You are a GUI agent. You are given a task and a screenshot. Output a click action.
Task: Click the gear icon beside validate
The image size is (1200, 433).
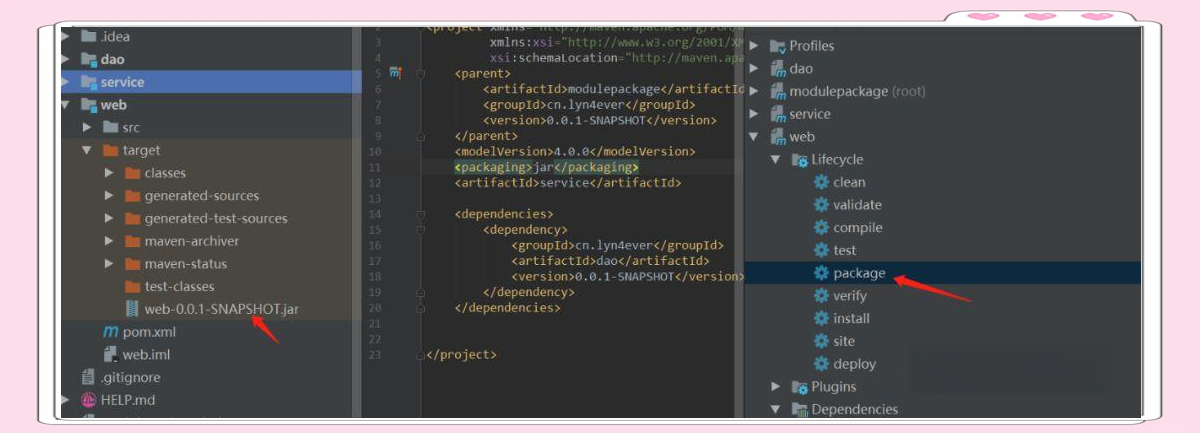click(x=821, y=205)
